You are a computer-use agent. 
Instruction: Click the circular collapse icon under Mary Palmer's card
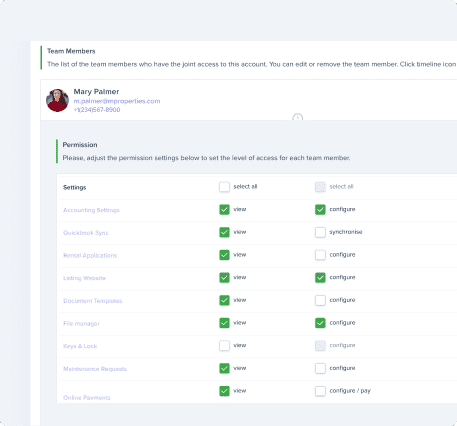(298, 118)
